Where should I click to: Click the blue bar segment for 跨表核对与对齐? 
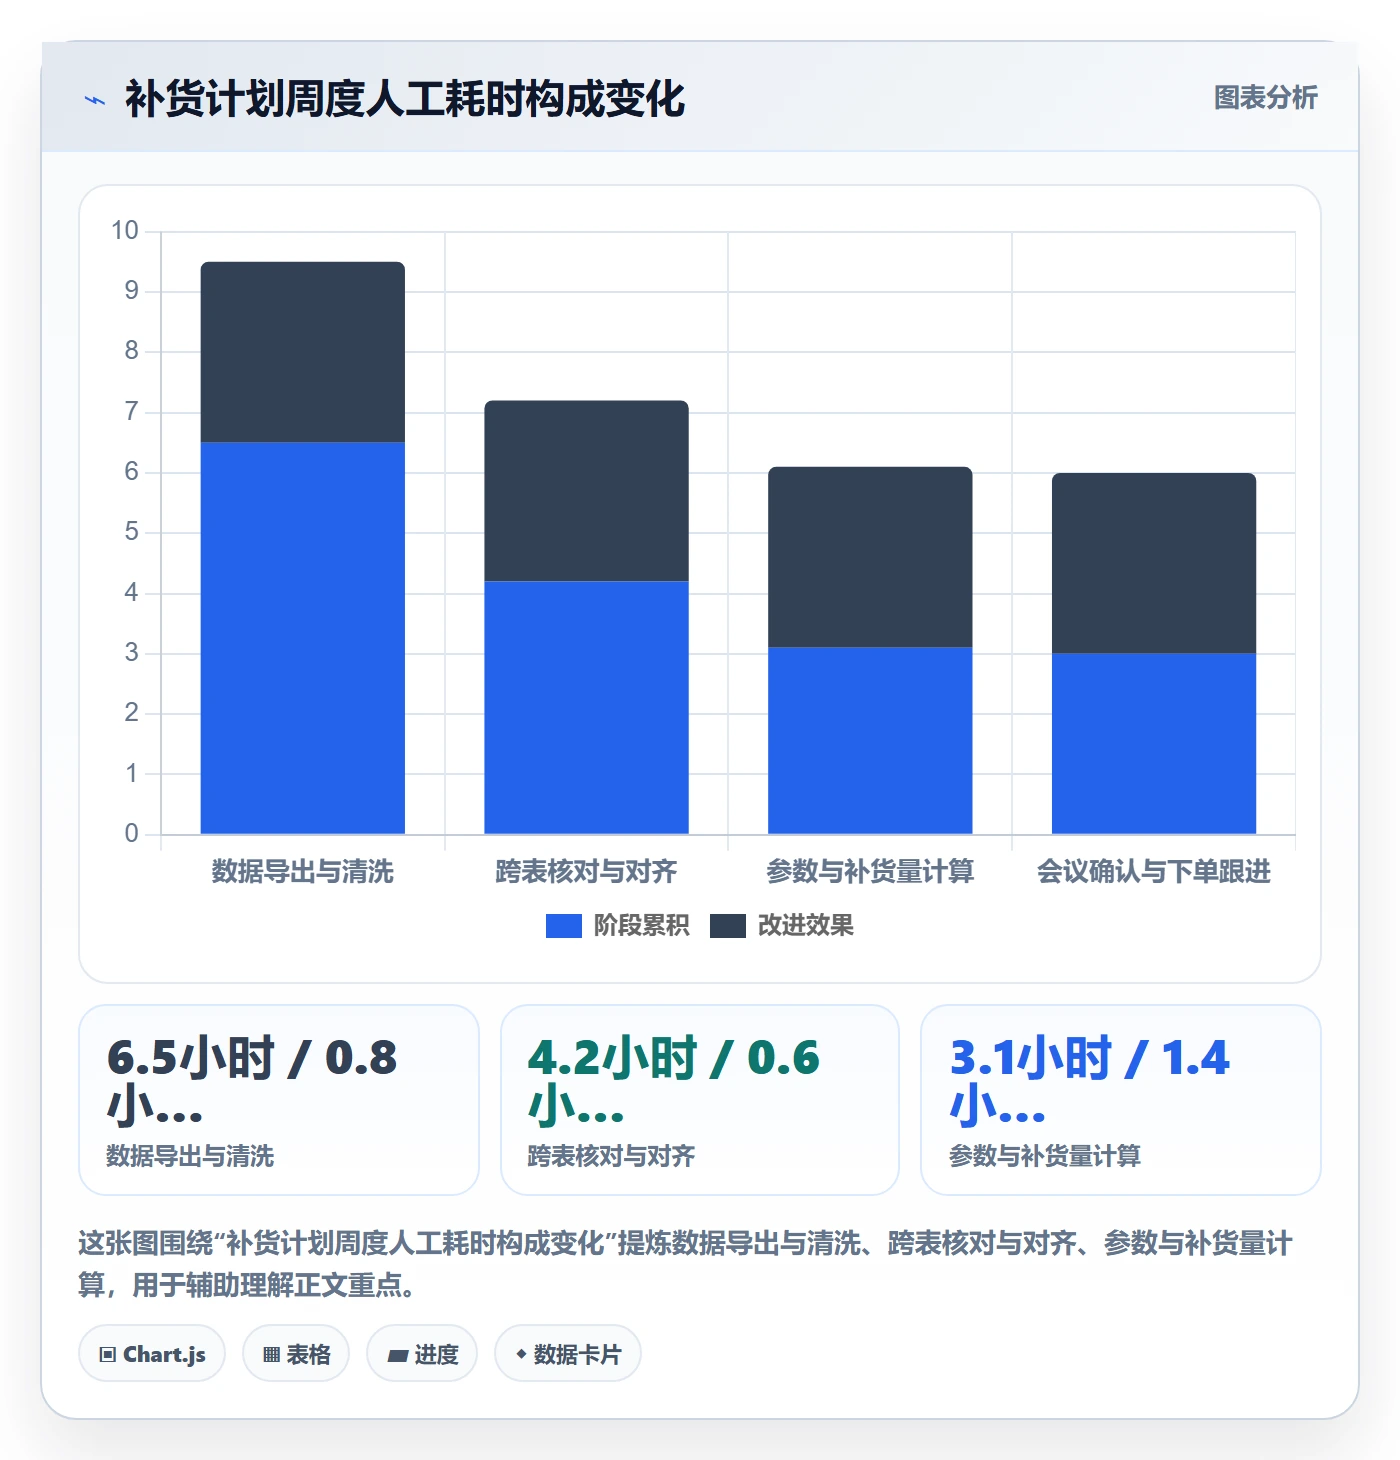[587, 707]
